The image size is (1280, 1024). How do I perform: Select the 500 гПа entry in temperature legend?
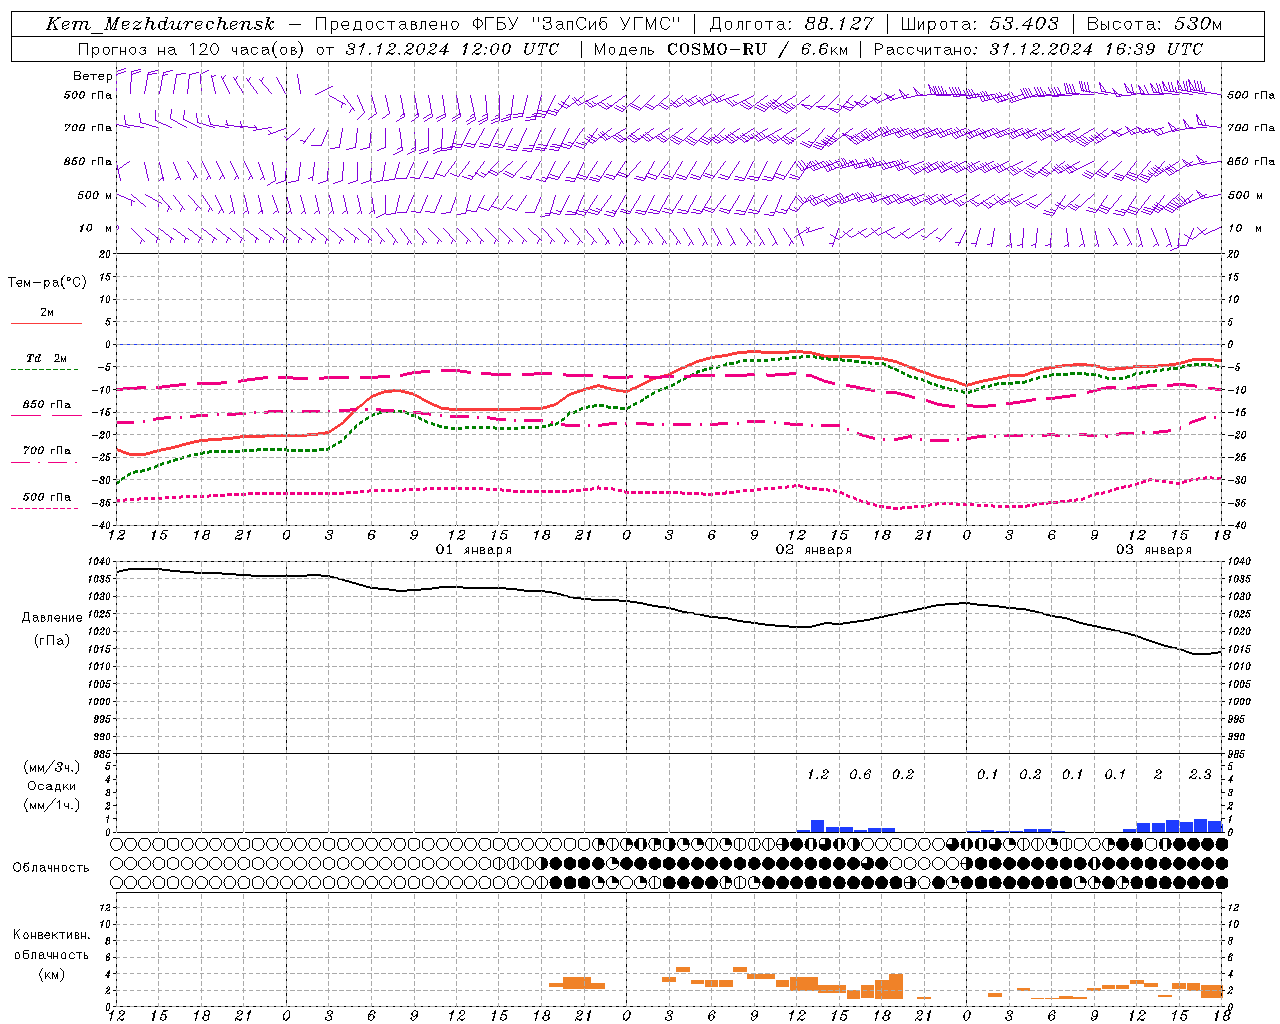47,497
